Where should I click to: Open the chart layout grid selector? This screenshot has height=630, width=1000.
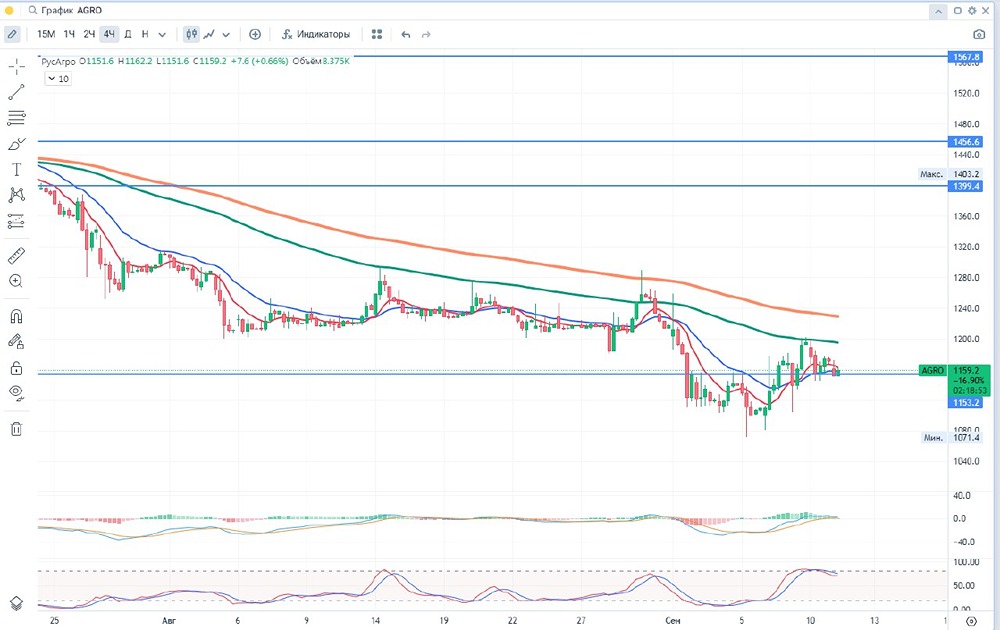pyautogui.click(x=377, y=34)
